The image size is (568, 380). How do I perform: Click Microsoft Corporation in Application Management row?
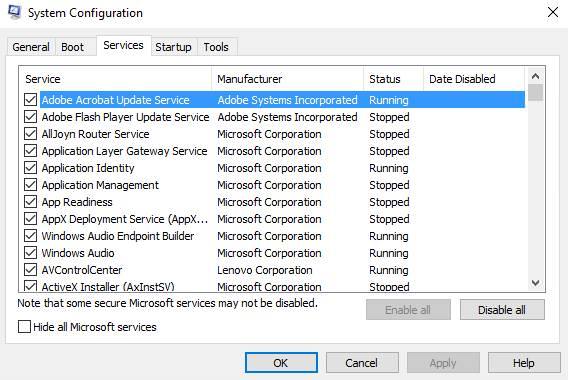269,185
